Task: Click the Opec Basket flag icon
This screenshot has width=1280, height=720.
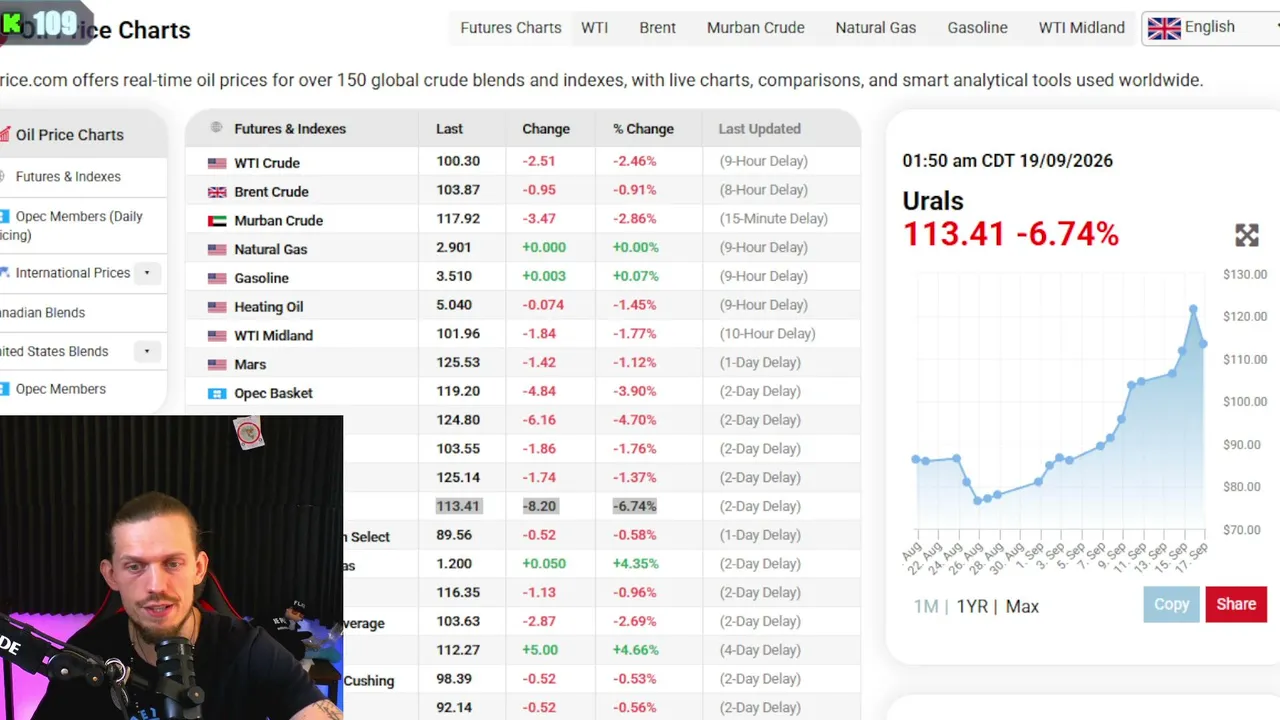Action: pyautogui.click(x=217, y=393)
